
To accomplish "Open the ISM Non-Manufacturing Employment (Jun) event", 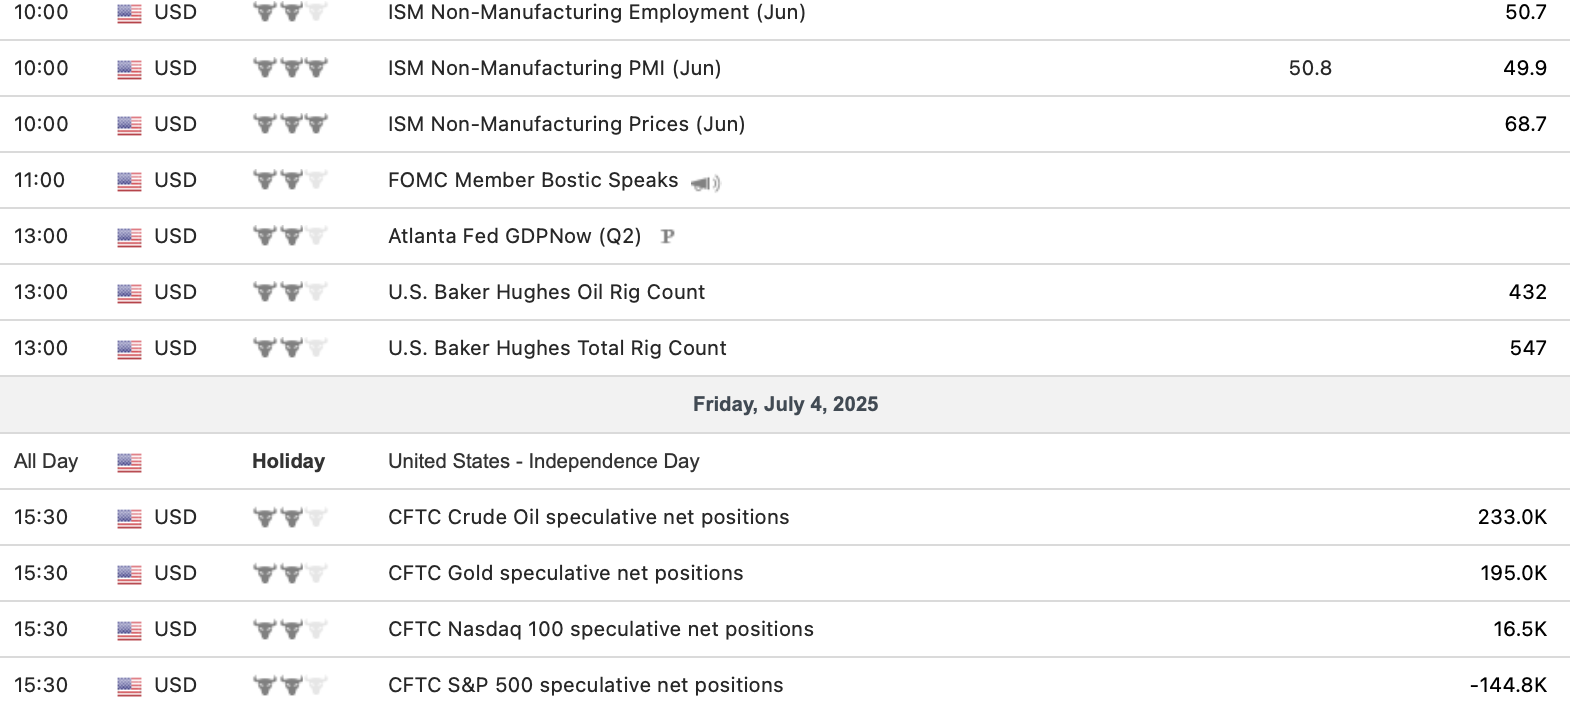I will [596, 13].
